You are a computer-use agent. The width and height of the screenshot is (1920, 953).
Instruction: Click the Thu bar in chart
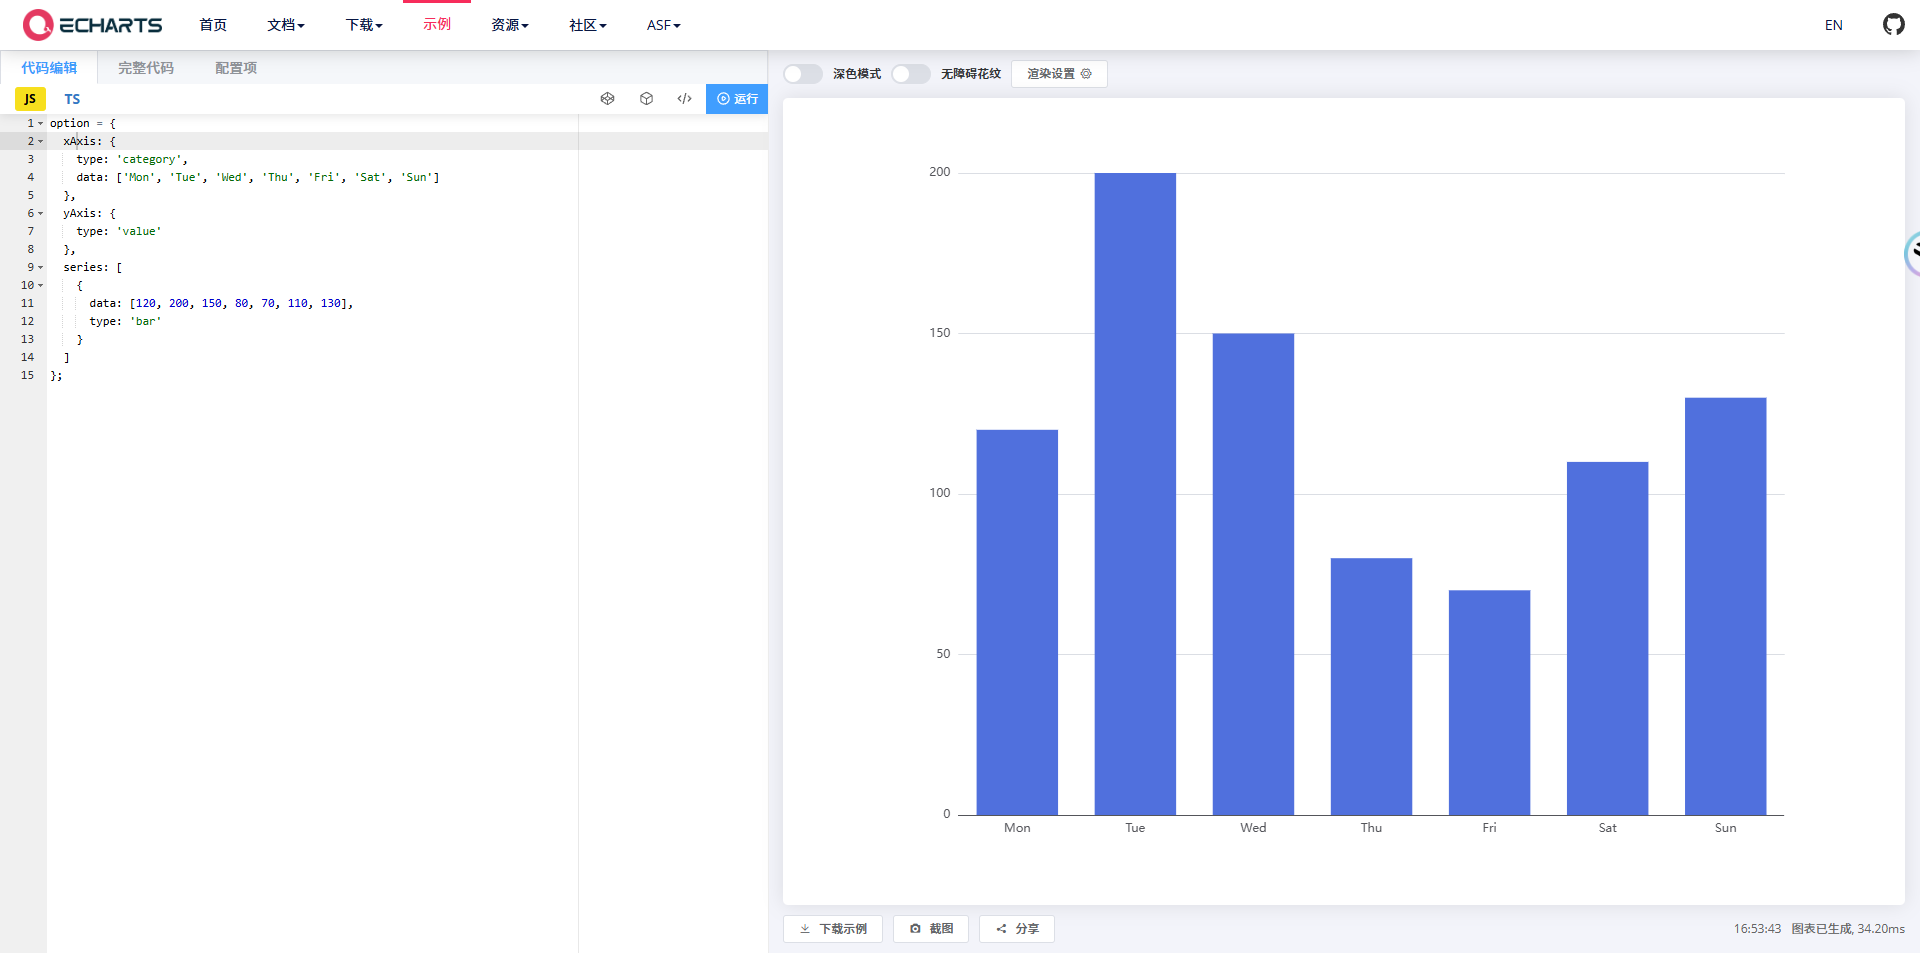(x=1371, y=686)
